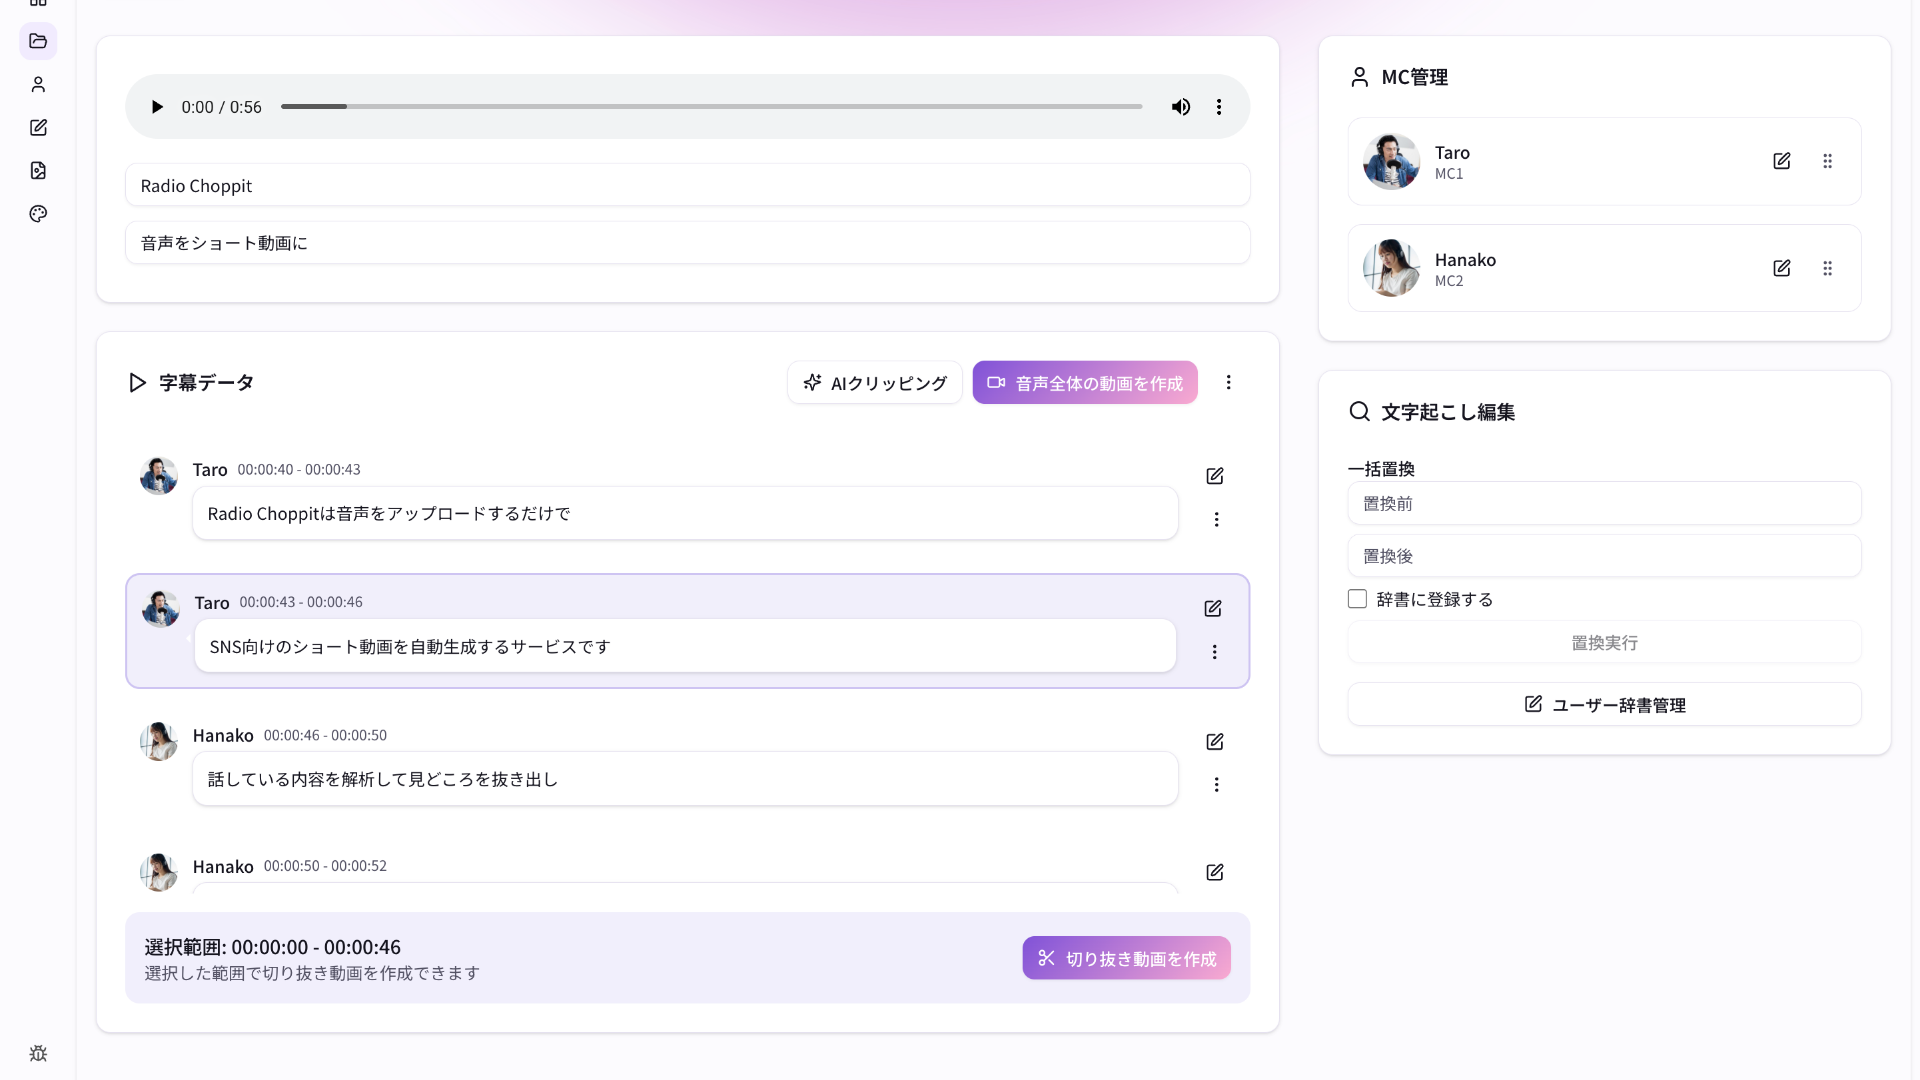Click Taro avatar in MC管理
This screenshot has width=1920, height=1080.
tap(1391, 161)
